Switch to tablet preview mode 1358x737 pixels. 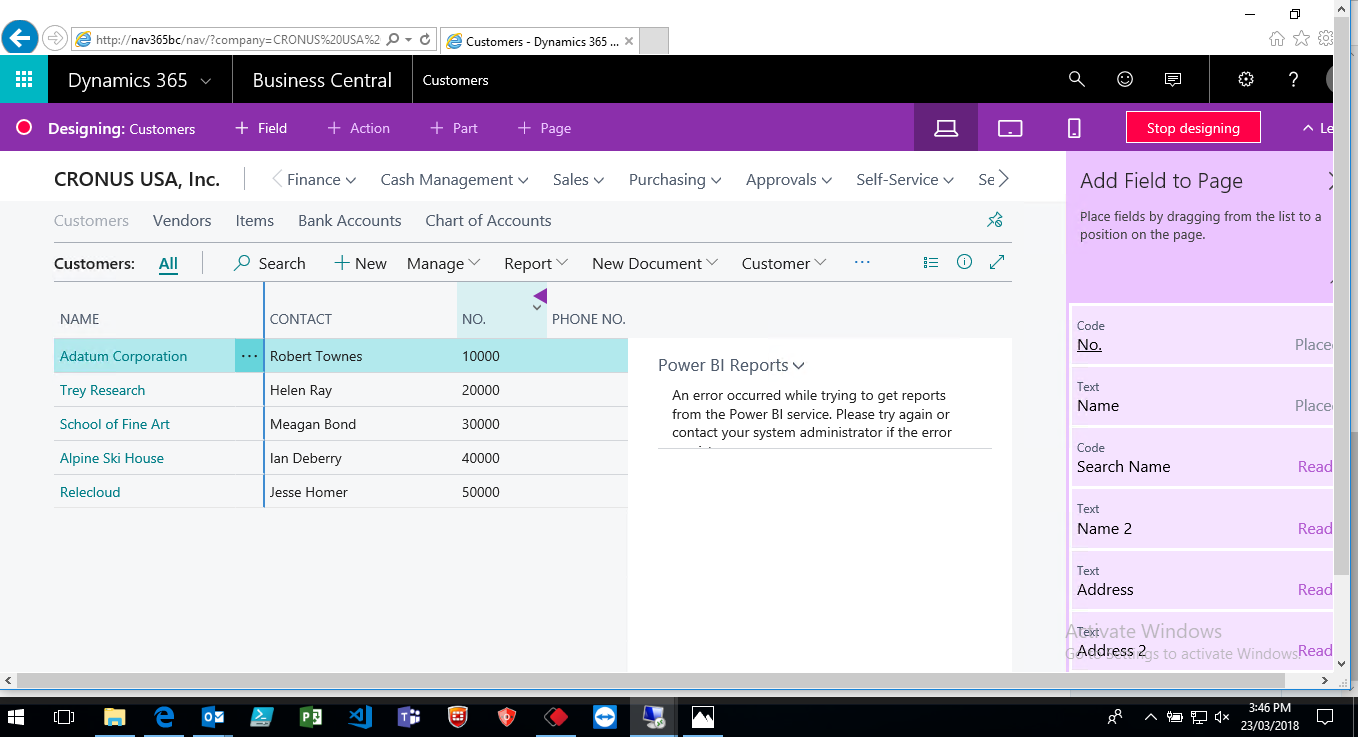(x=1010, y=128)
